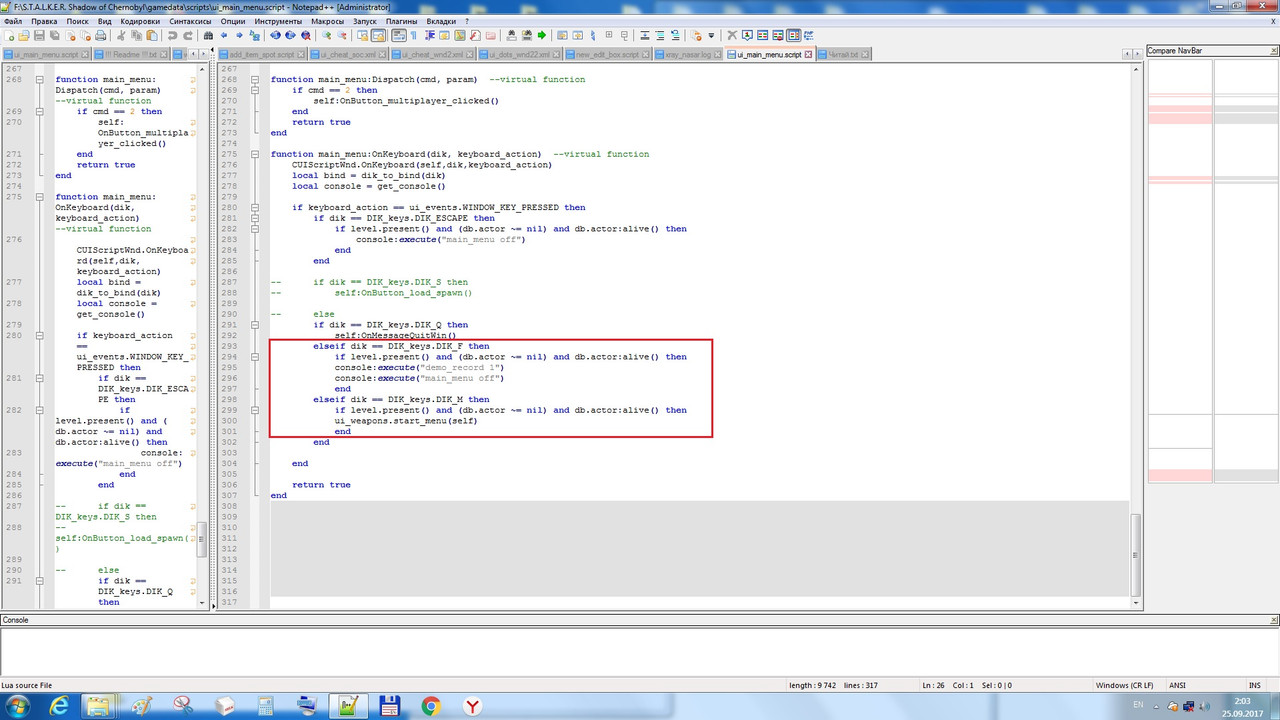The height and width of the screenshot is (720, 1280).
Task: Open the Плагины menu
Action: click(400, 20)
